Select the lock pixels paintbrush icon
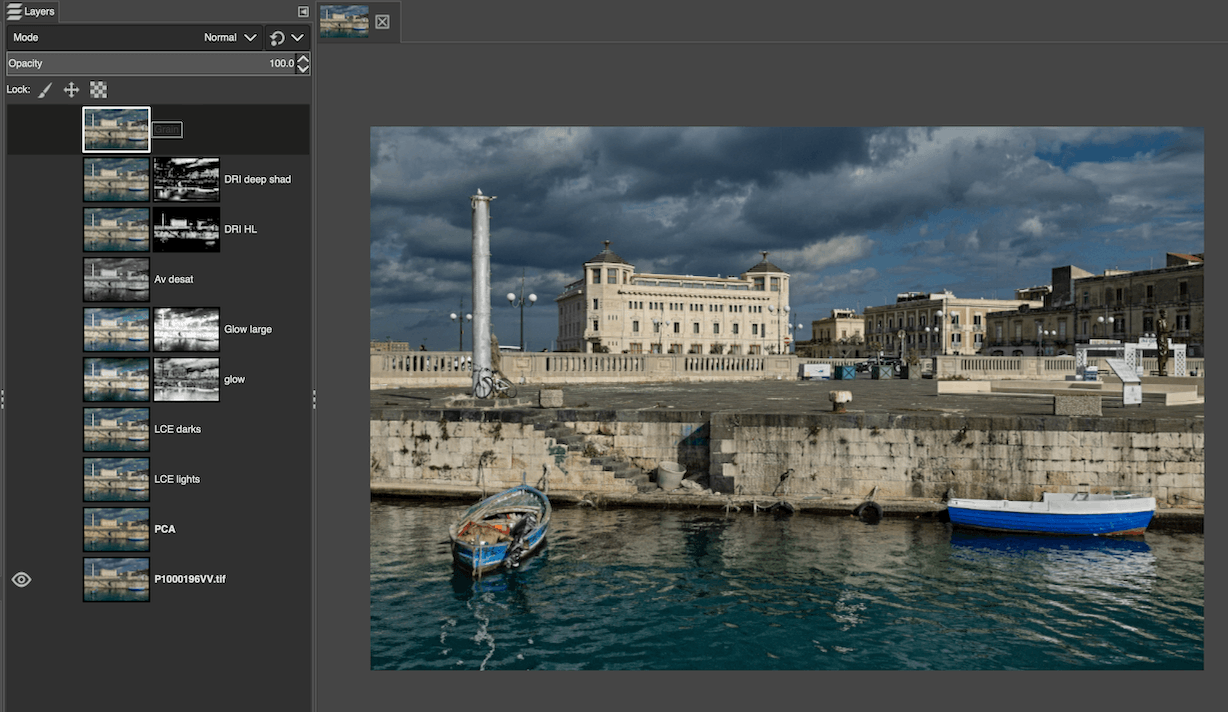Viewport: 1228px width, 712px height. 45,89
